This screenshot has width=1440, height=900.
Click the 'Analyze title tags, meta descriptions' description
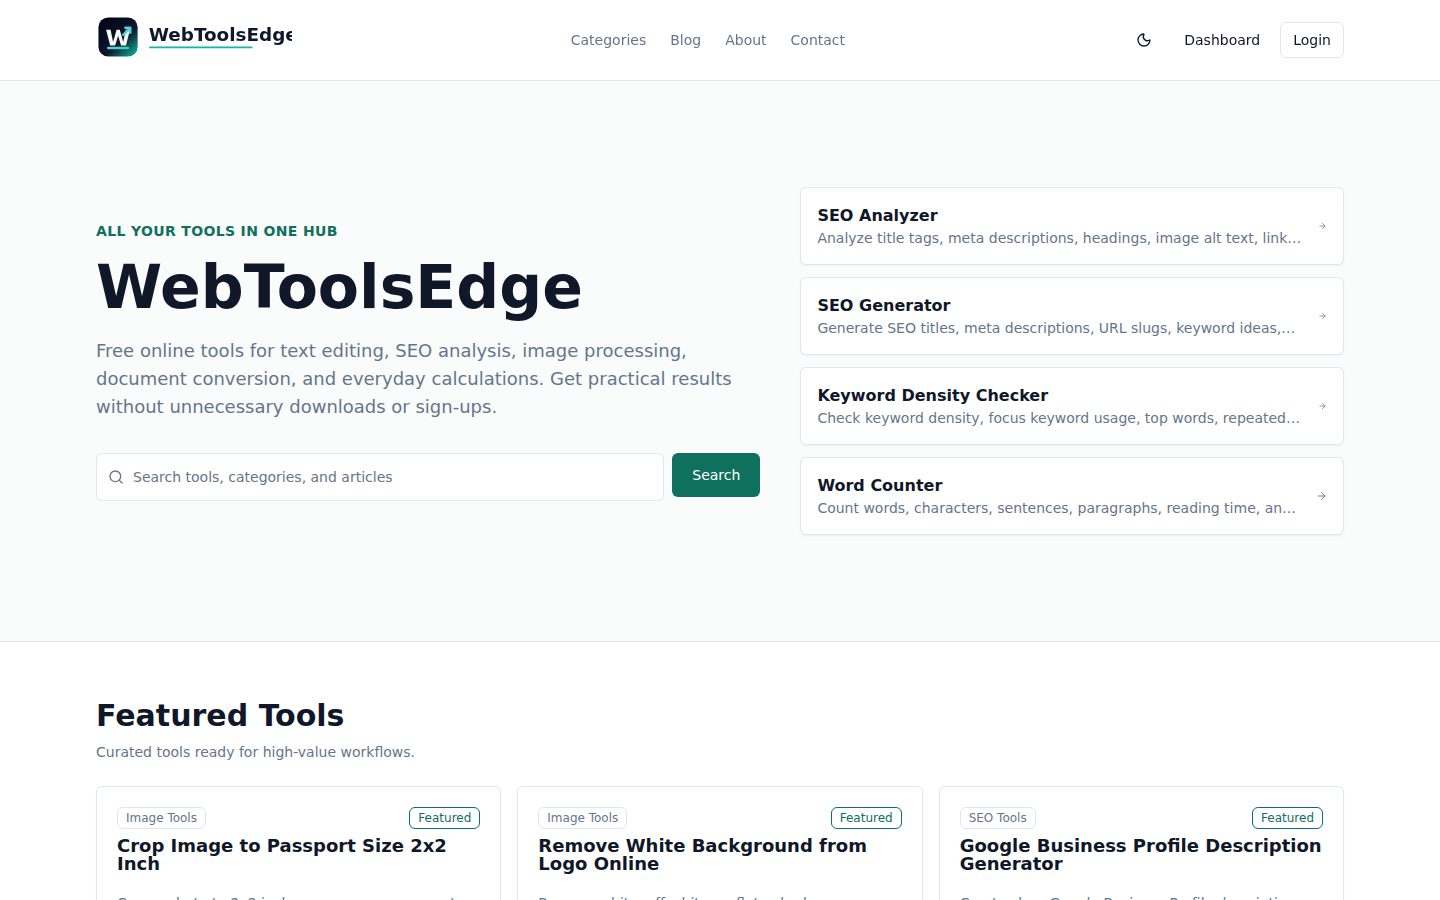(x=1059, y=238)
